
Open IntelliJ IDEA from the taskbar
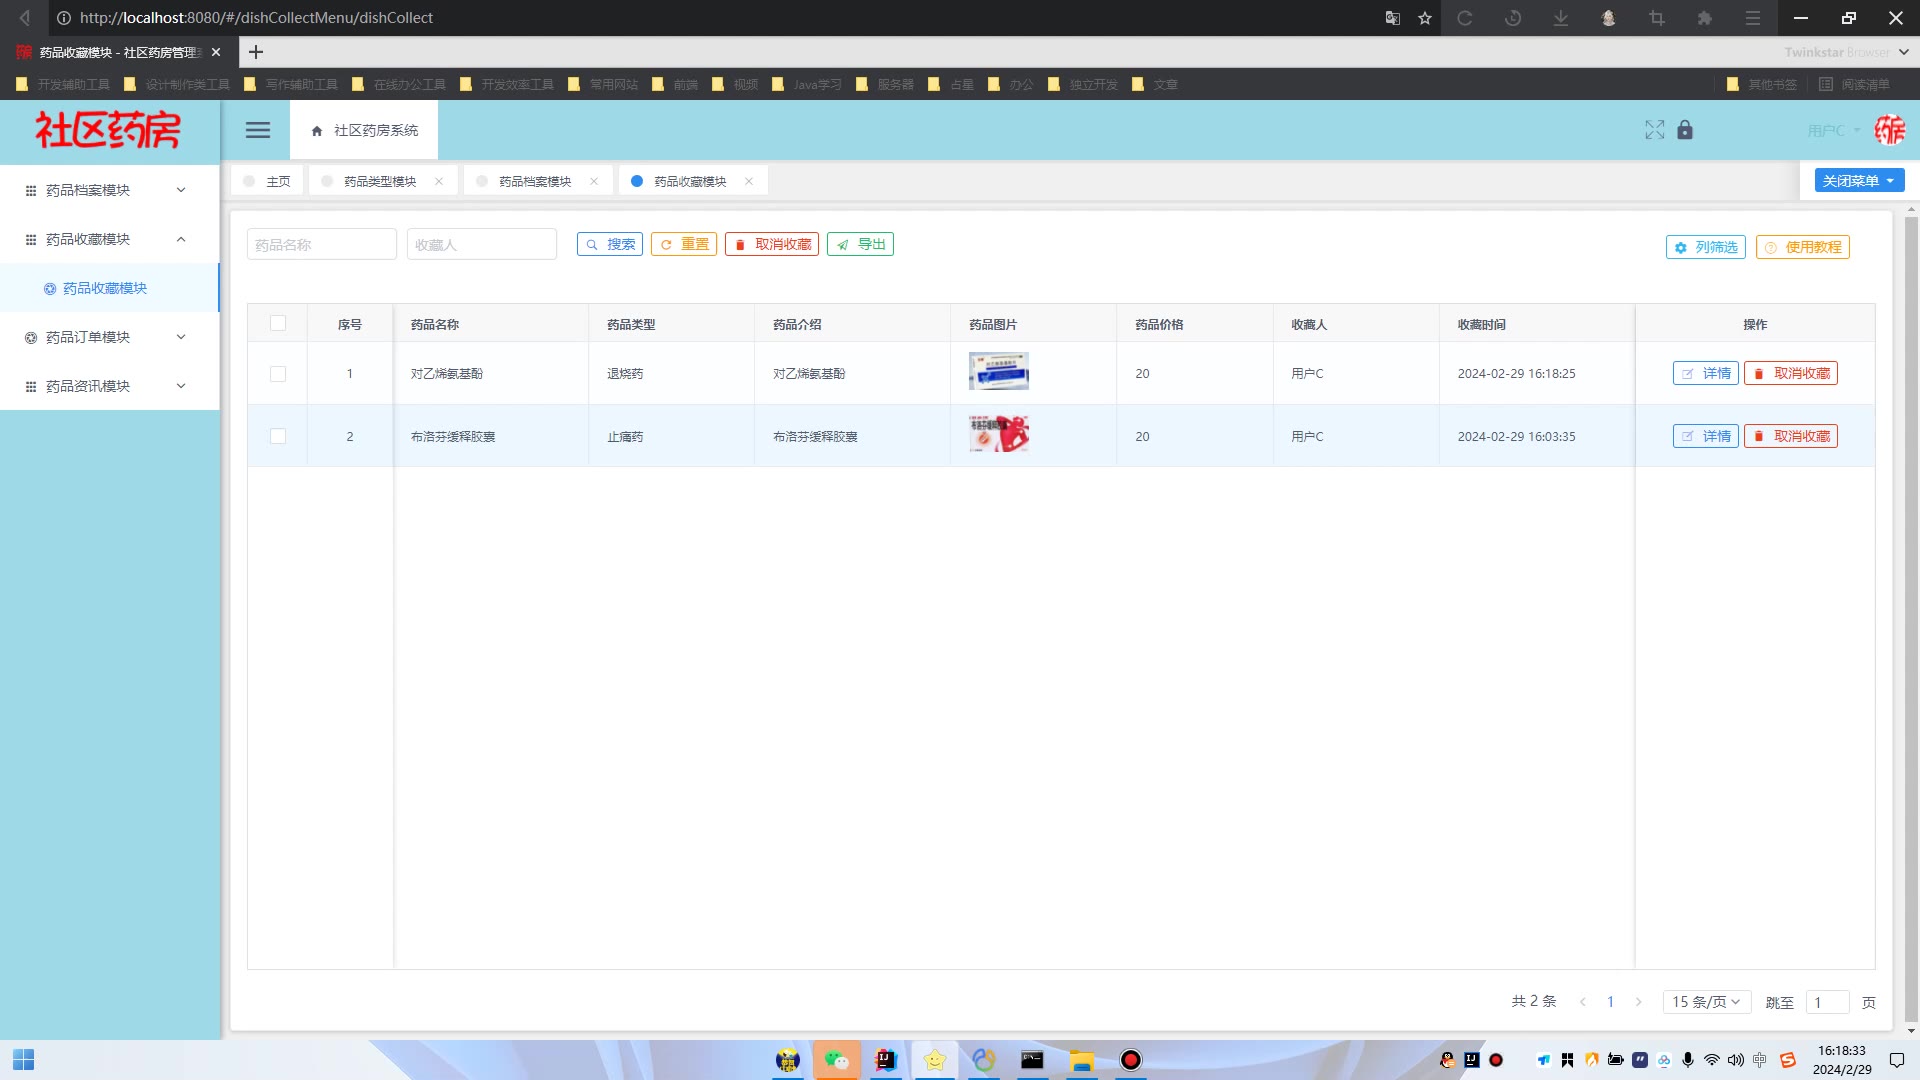[x=886, y=1060]
